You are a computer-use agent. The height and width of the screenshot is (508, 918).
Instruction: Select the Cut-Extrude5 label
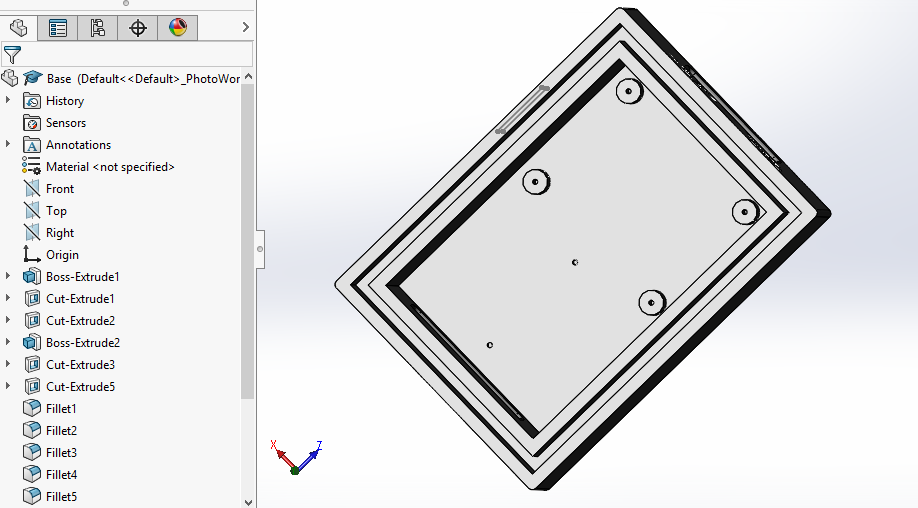80,387
